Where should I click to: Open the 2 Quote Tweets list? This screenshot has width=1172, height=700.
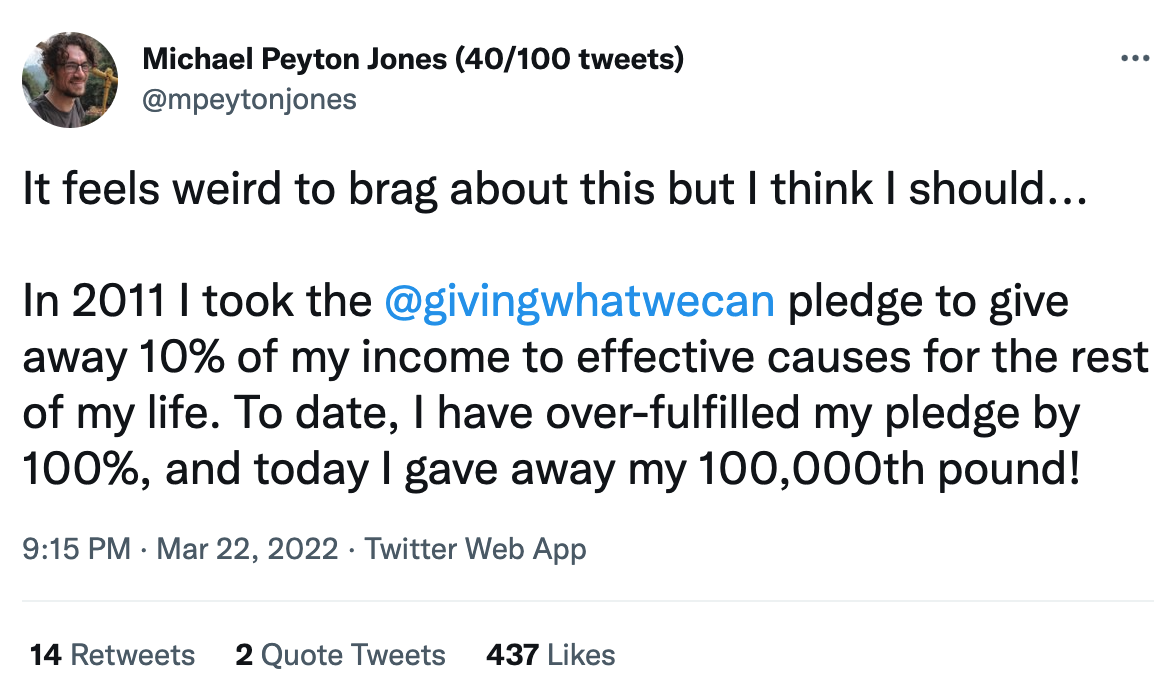(340, 655)
